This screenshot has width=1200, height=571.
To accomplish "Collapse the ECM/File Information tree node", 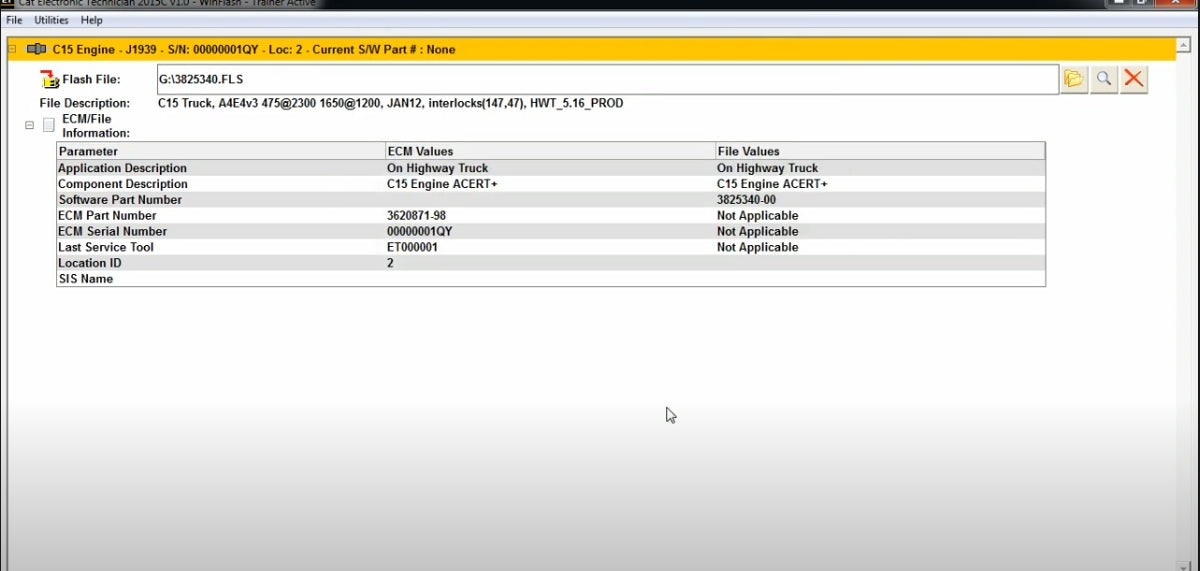I will tap(29, 125).
